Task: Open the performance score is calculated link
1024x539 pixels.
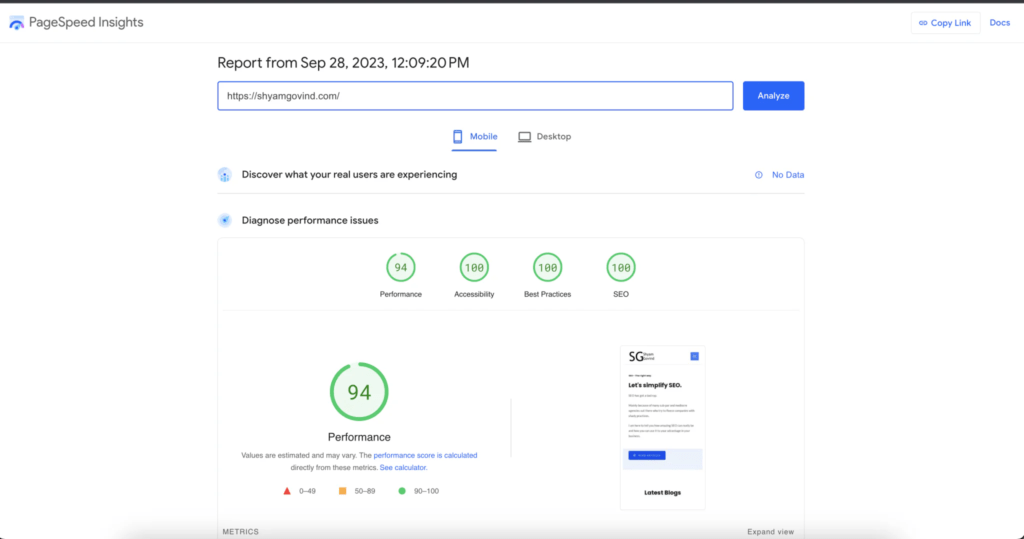Action: click(x=425, y=455)
